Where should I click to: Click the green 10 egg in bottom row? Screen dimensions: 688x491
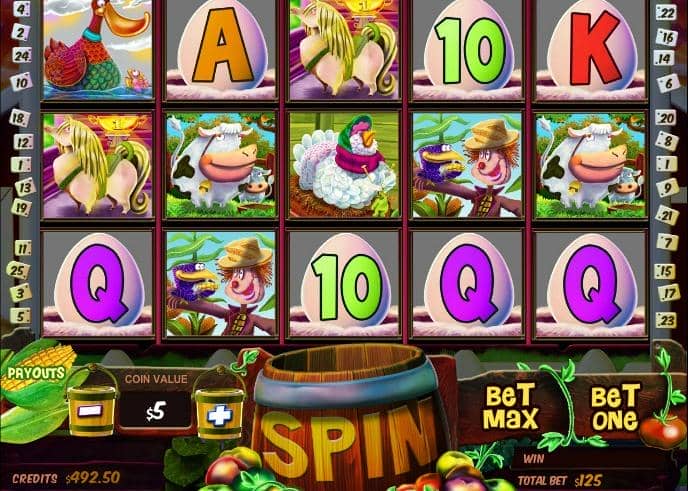click(344, 284)
